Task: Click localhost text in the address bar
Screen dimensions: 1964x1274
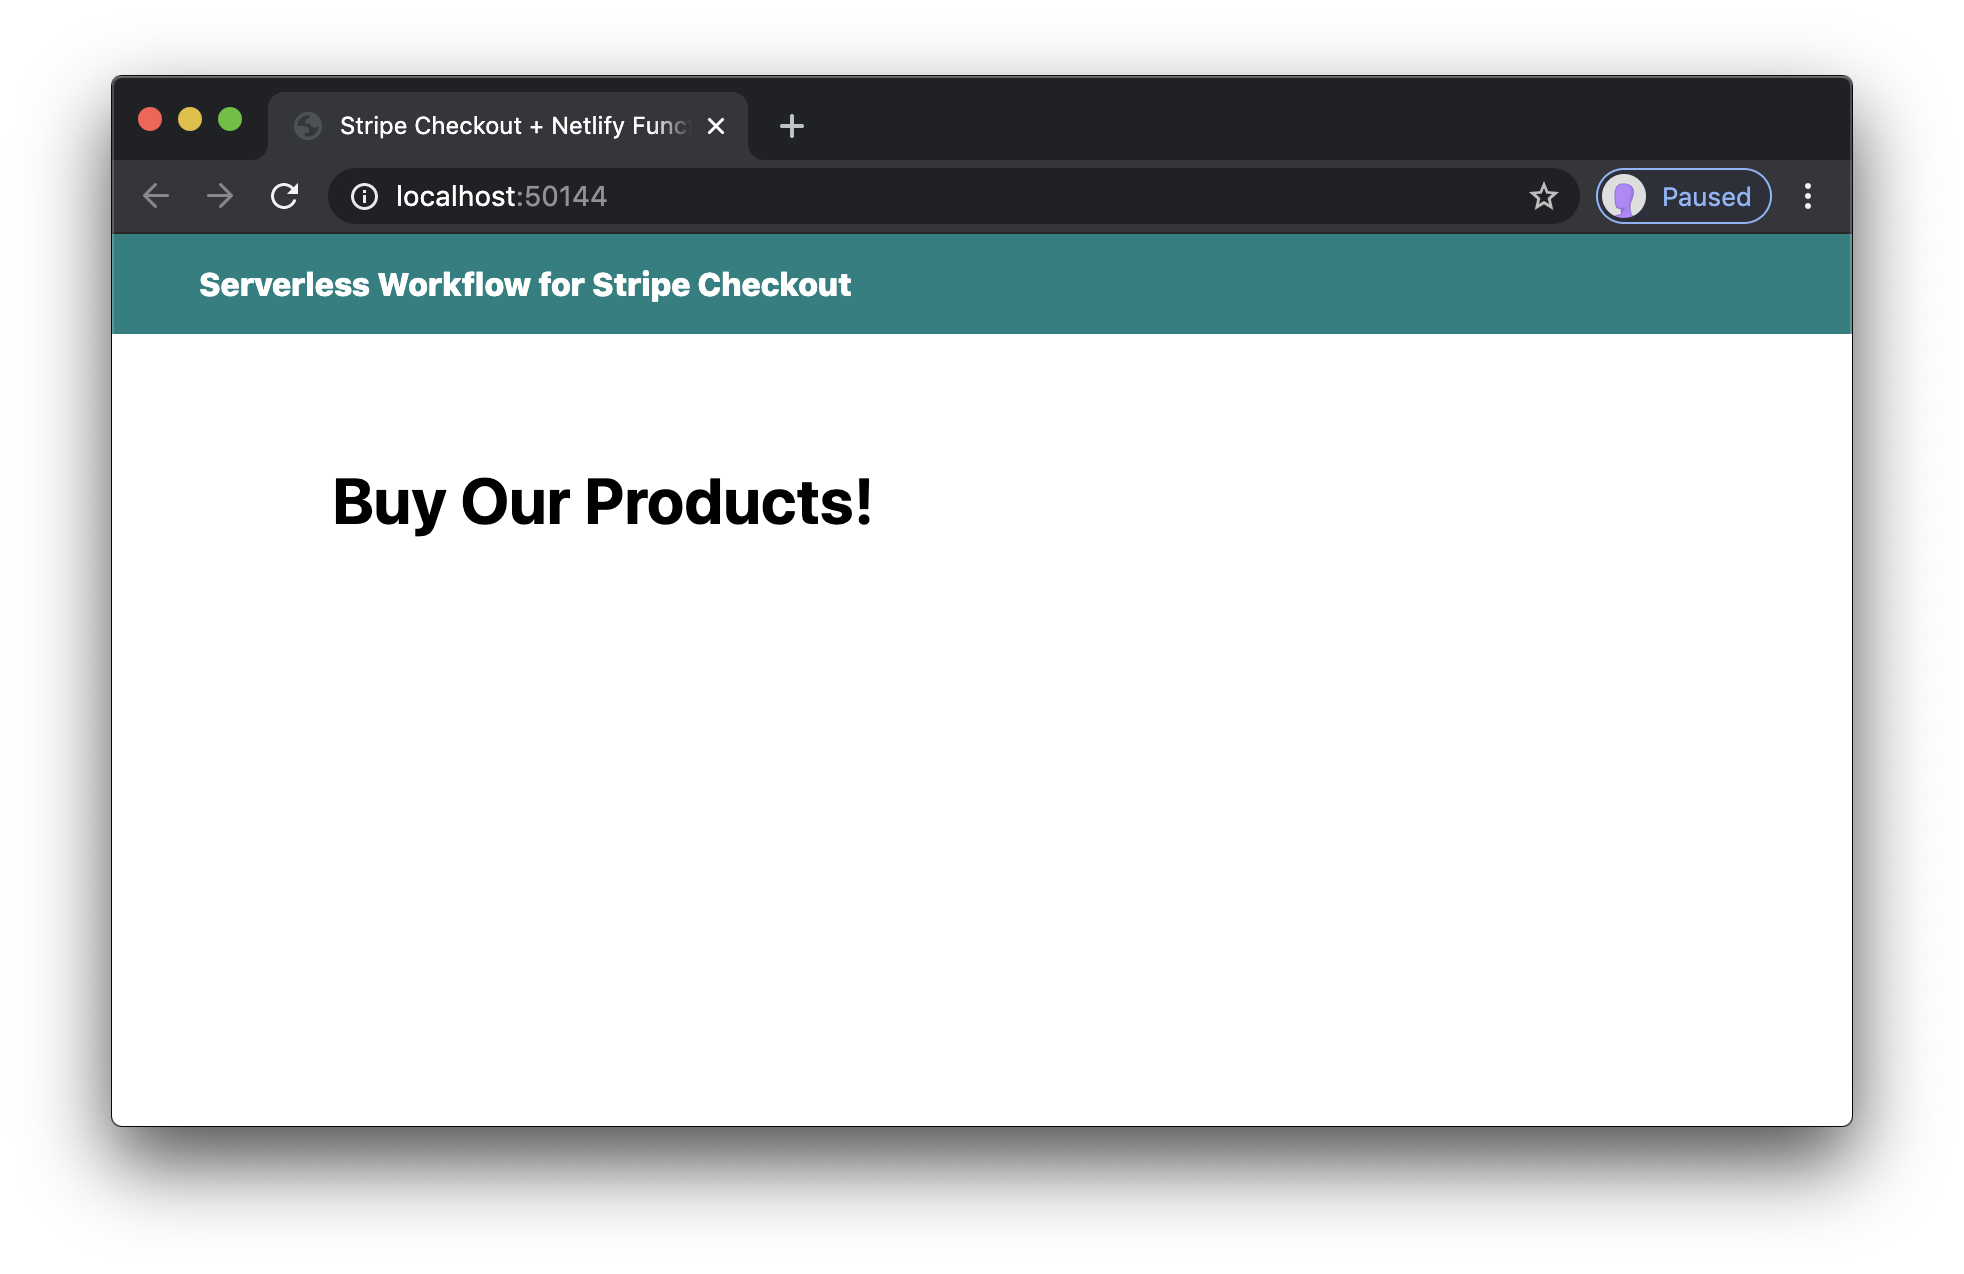Action: coord(455,196)
